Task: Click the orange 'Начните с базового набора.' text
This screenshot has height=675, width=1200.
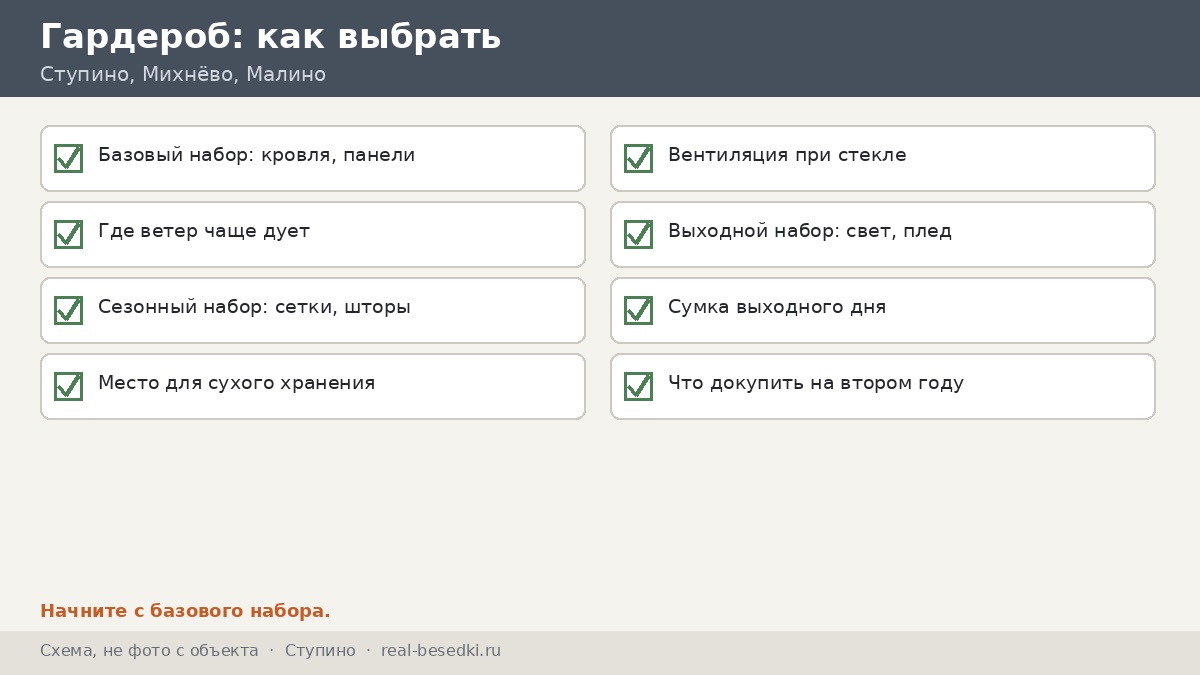Action: [x=185, y=611]
